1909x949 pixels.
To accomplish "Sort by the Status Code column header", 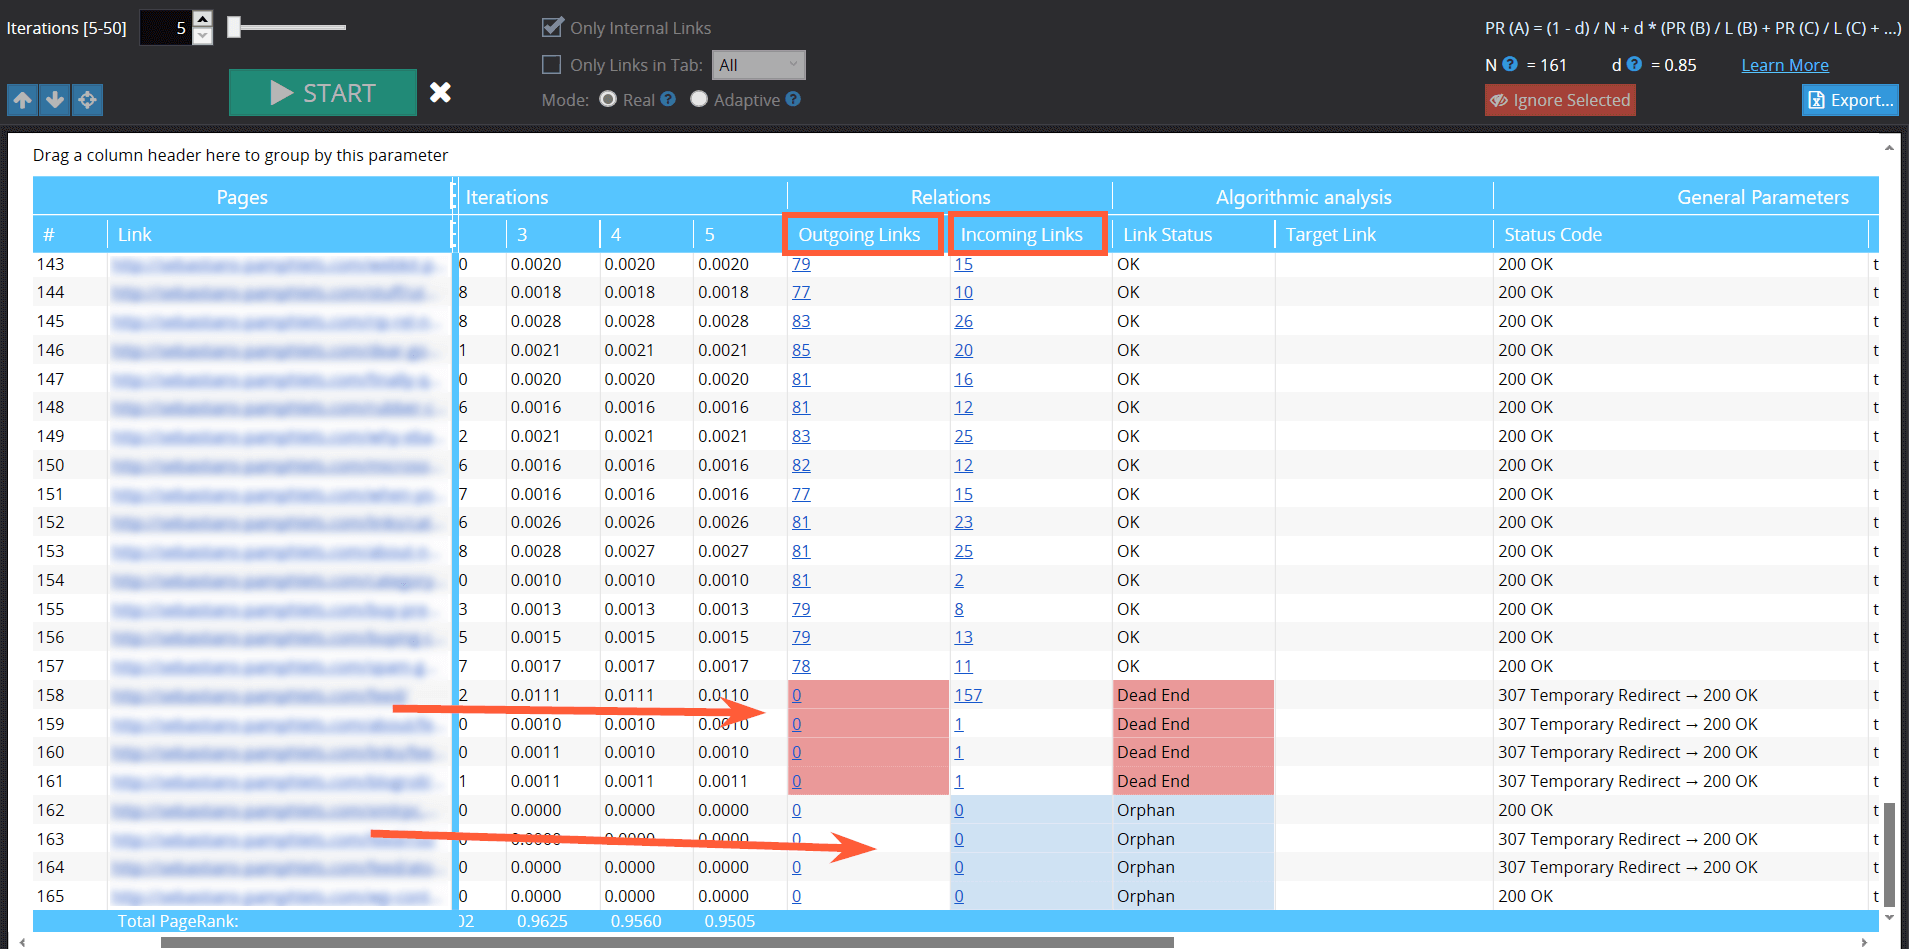I will point(1680,235).
